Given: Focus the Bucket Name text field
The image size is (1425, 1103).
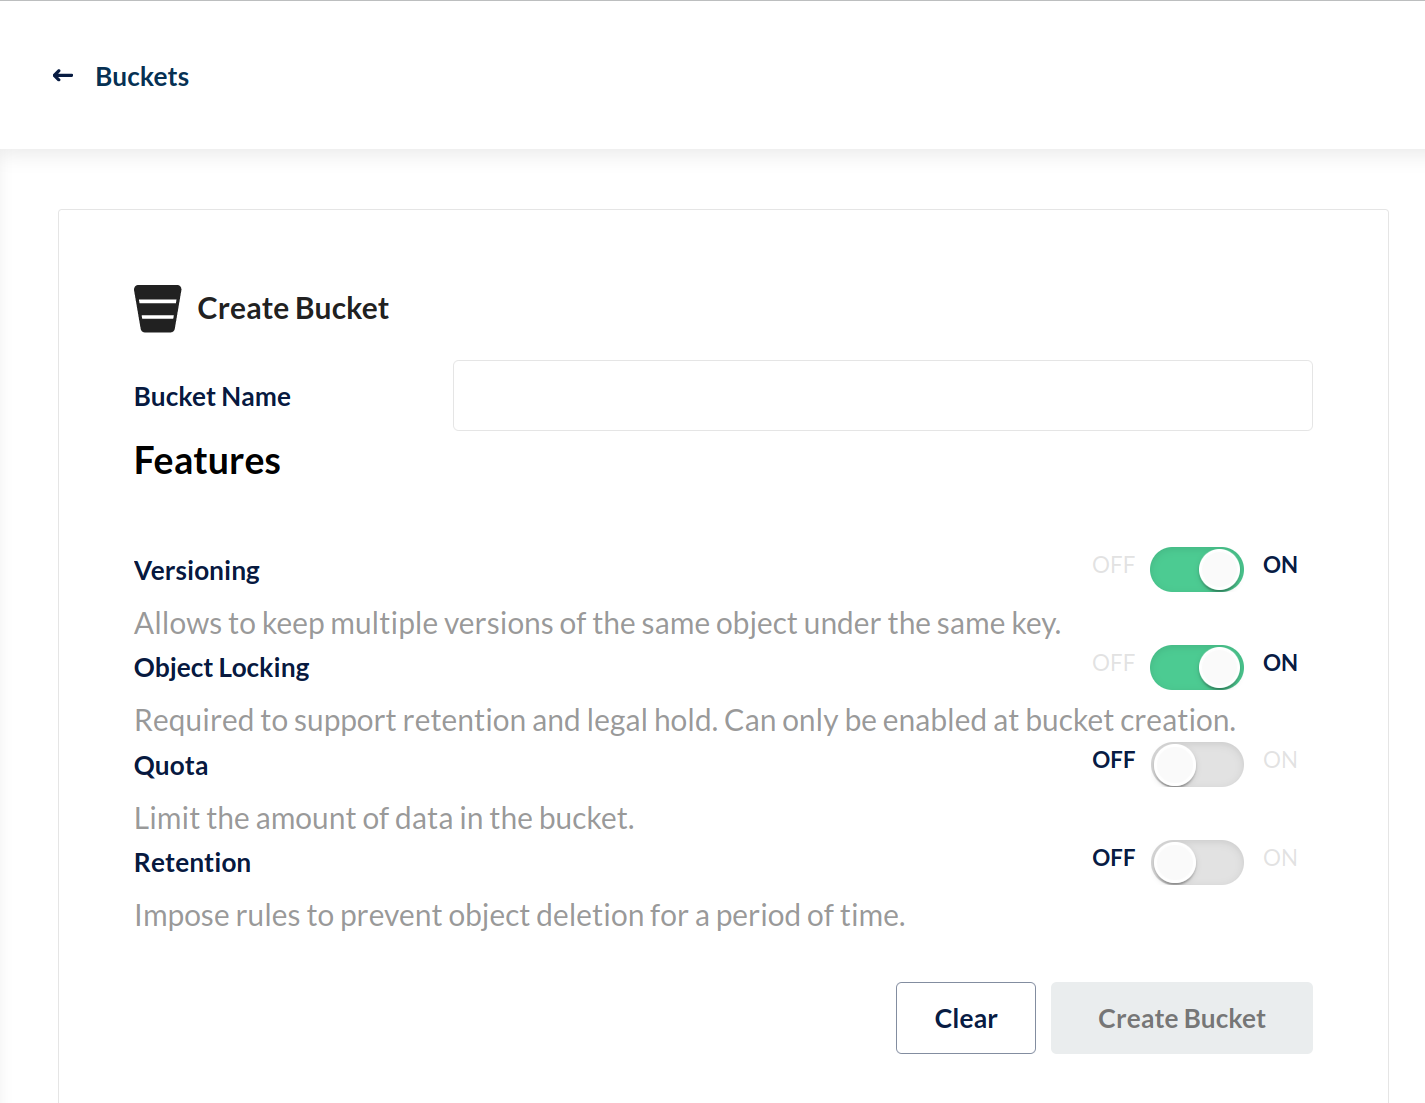Looking at the screenshot, I should 882,396.
